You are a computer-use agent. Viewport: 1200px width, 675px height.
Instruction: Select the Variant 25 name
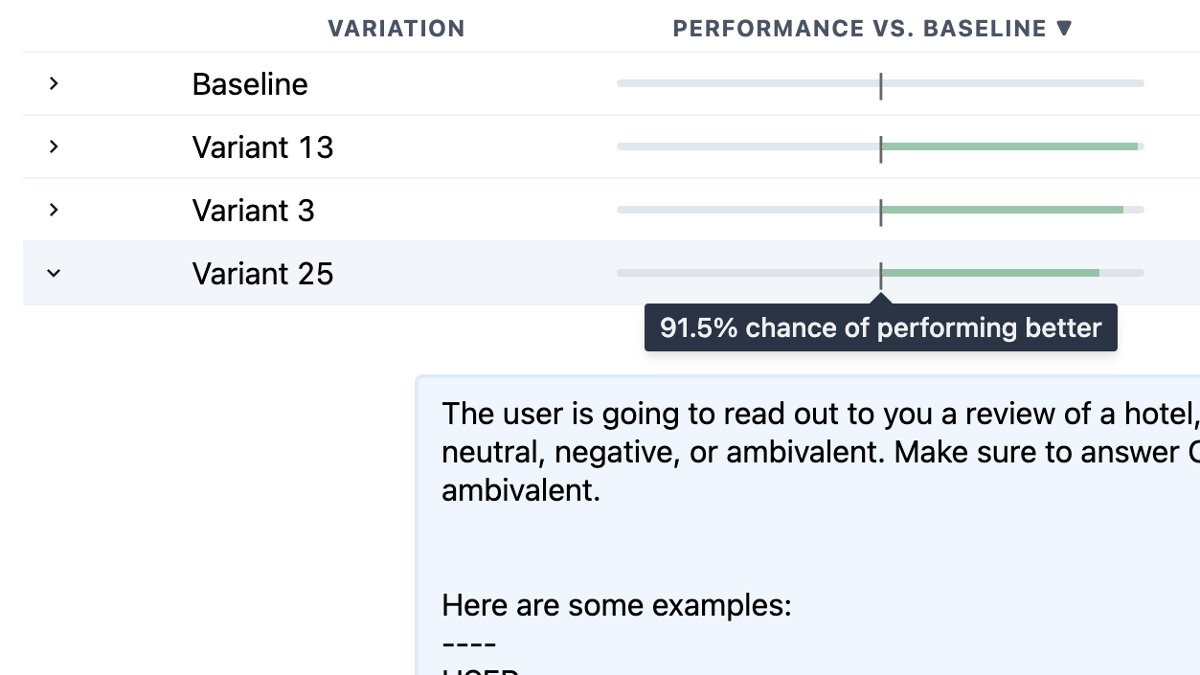tap(263, 273)
